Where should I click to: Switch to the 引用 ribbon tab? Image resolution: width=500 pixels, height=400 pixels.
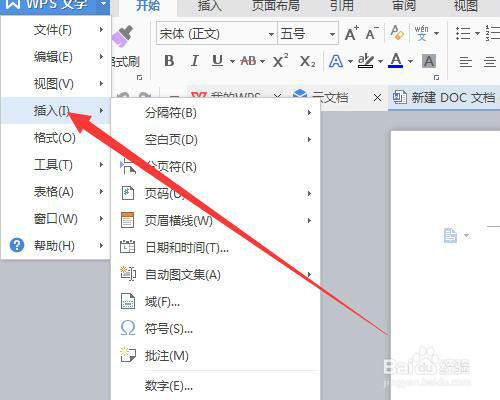point(342,5)
